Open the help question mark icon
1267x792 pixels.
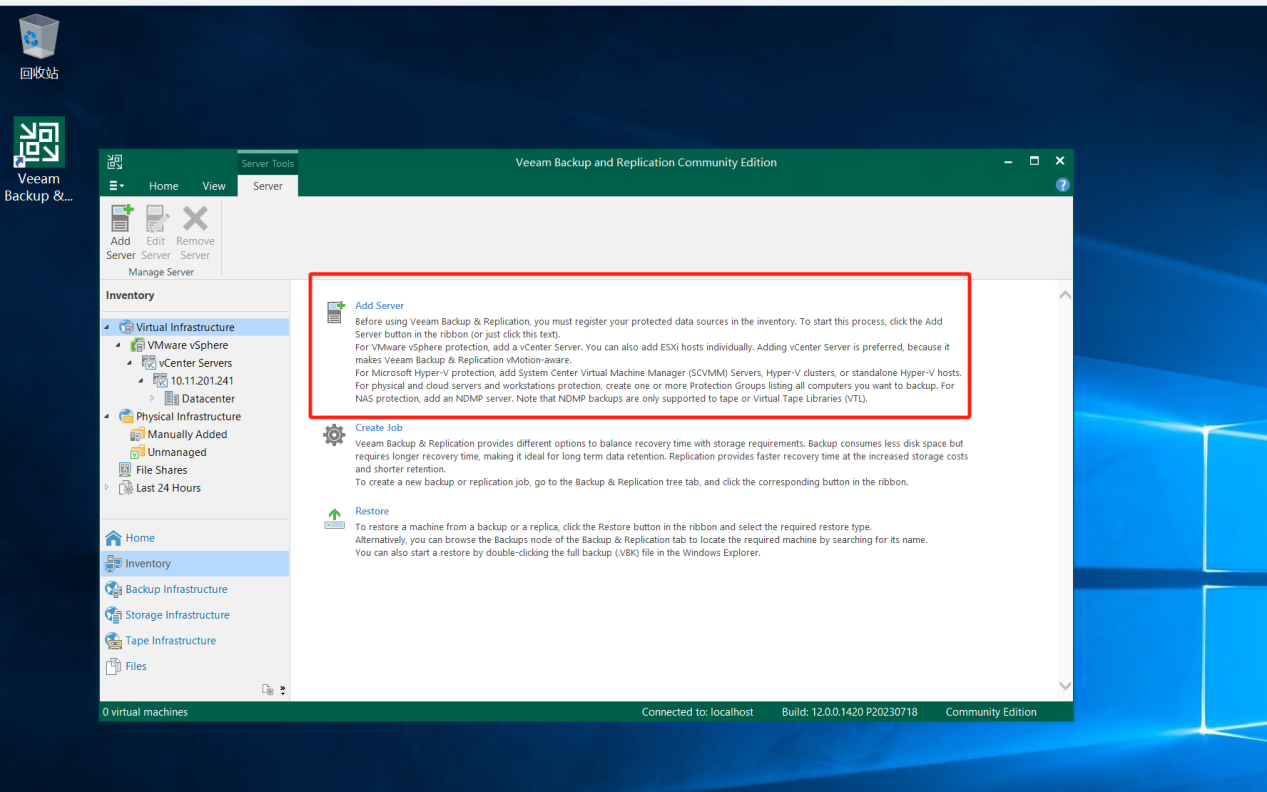(x=1062, y=185)
